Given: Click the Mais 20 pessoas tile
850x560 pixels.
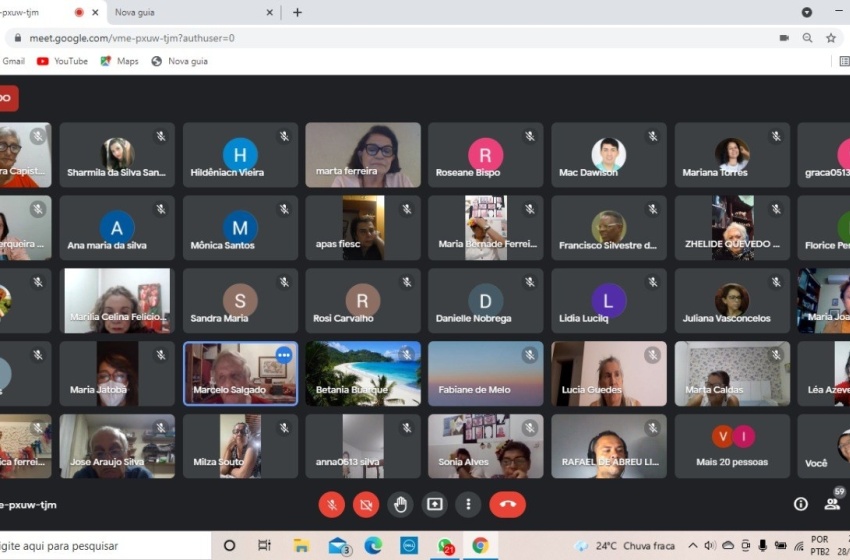Looking at the screenshot, I should pyautogui.click(x=732, y=446).
